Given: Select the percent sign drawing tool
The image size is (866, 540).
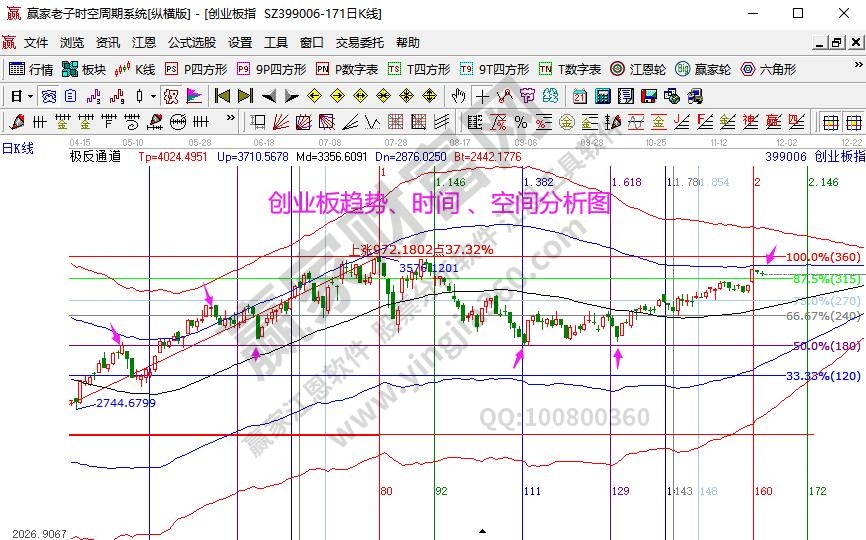Looking at the screenshot, I should click(521, 122).
